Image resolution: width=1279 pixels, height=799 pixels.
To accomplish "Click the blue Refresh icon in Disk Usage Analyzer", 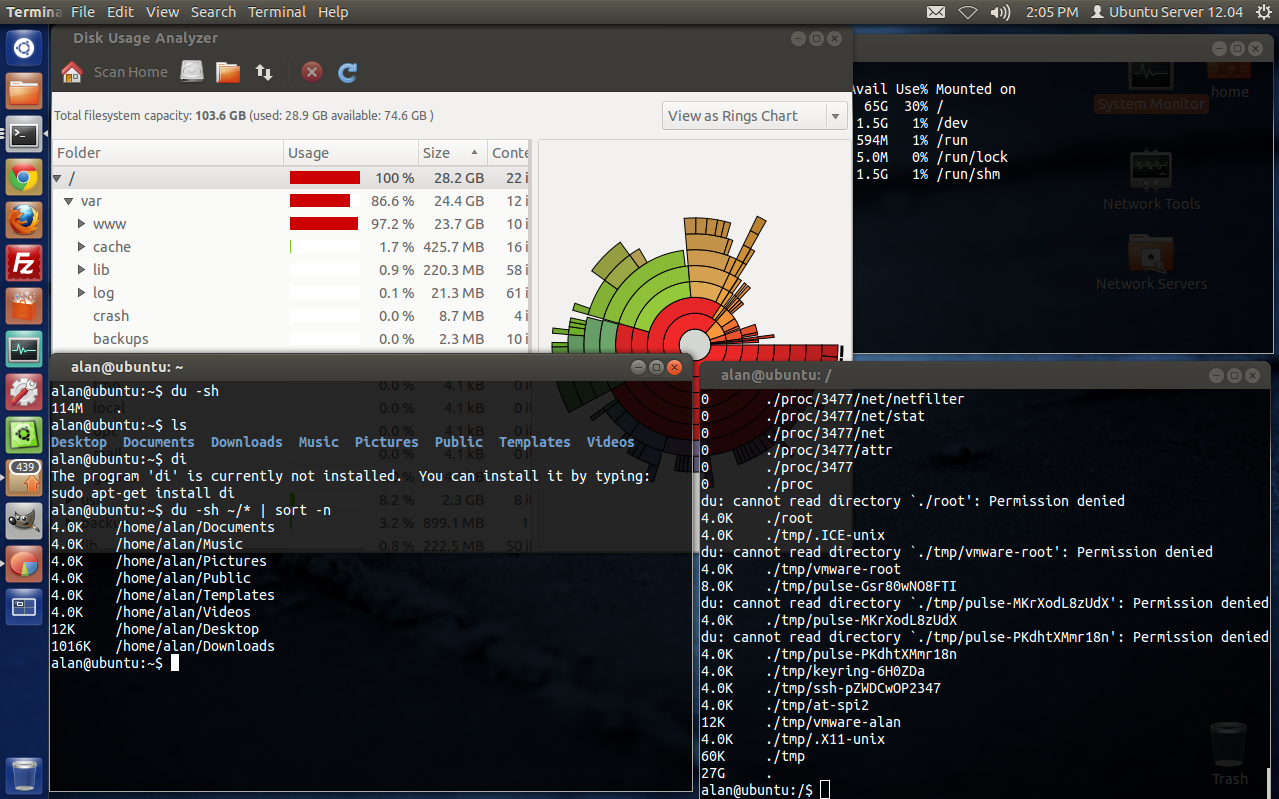I will coord(347,72).
